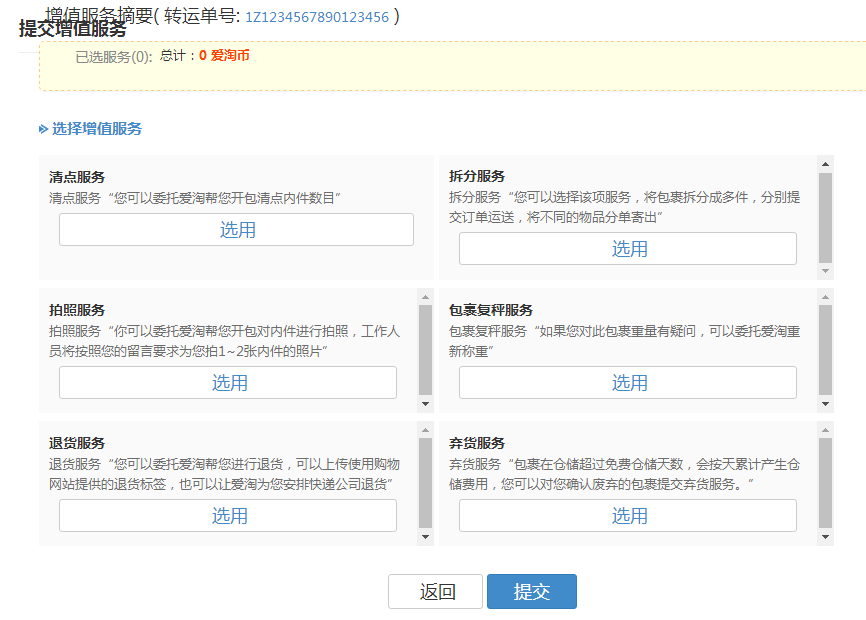Click up arrow in 包裹复秤服务 scrollbar
This screenshot has width=866, height=620.
coord(825,297)
